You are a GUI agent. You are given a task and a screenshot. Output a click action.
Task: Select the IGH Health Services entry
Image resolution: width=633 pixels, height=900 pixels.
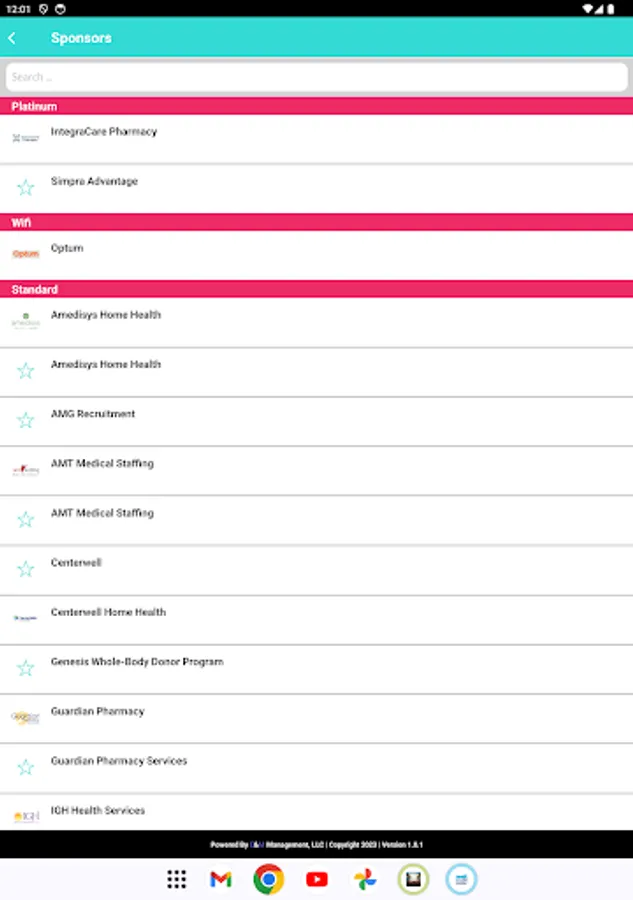[x=98, y=811]
